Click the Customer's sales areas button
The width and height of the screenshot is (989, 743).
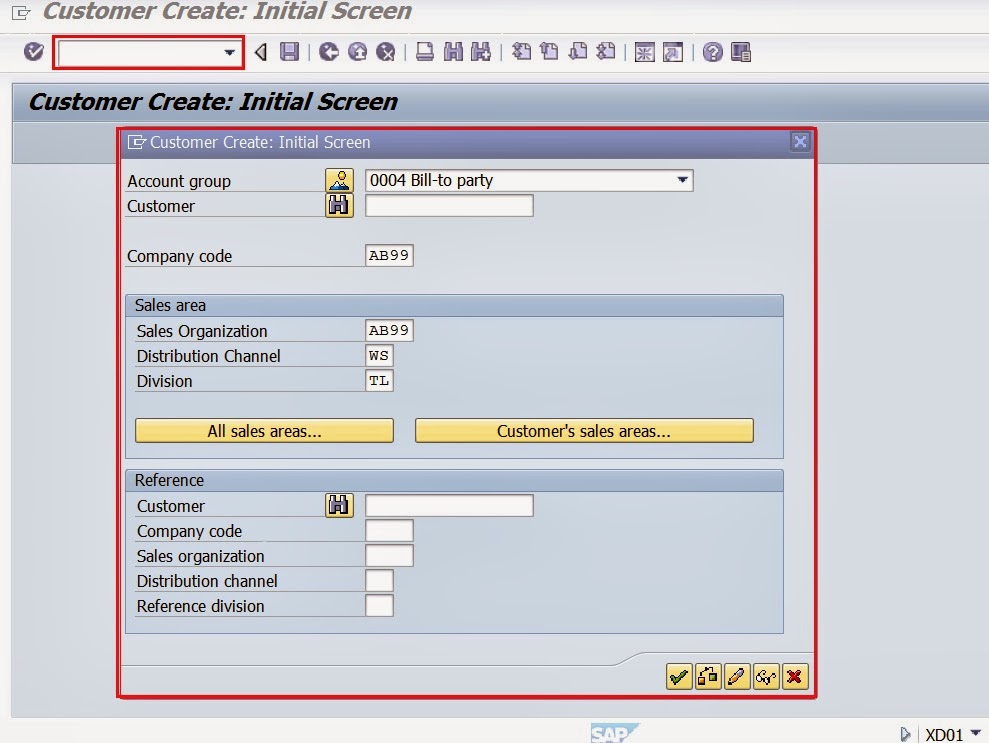point(585,430)
